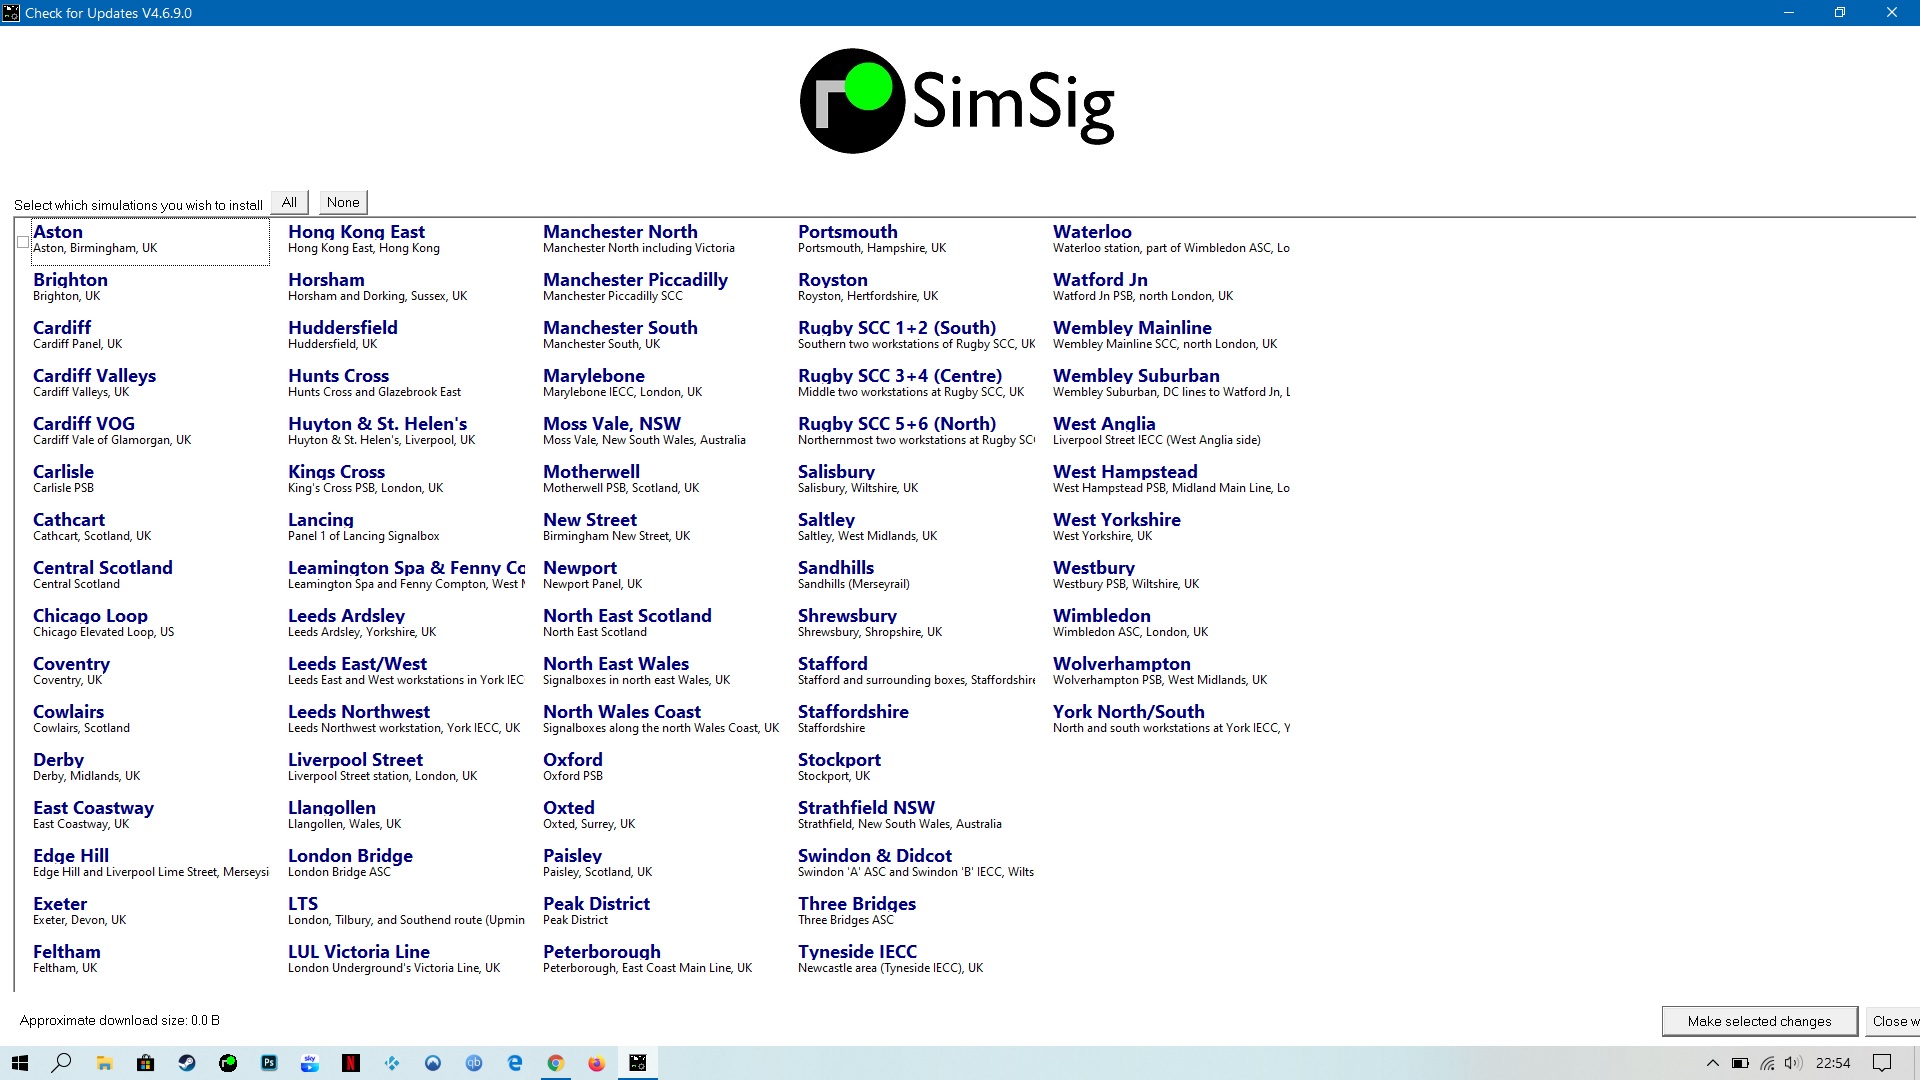Open the Wi-Fi network icon
This screenshot has height=1080, width=1920.
coord(1767,1063)
